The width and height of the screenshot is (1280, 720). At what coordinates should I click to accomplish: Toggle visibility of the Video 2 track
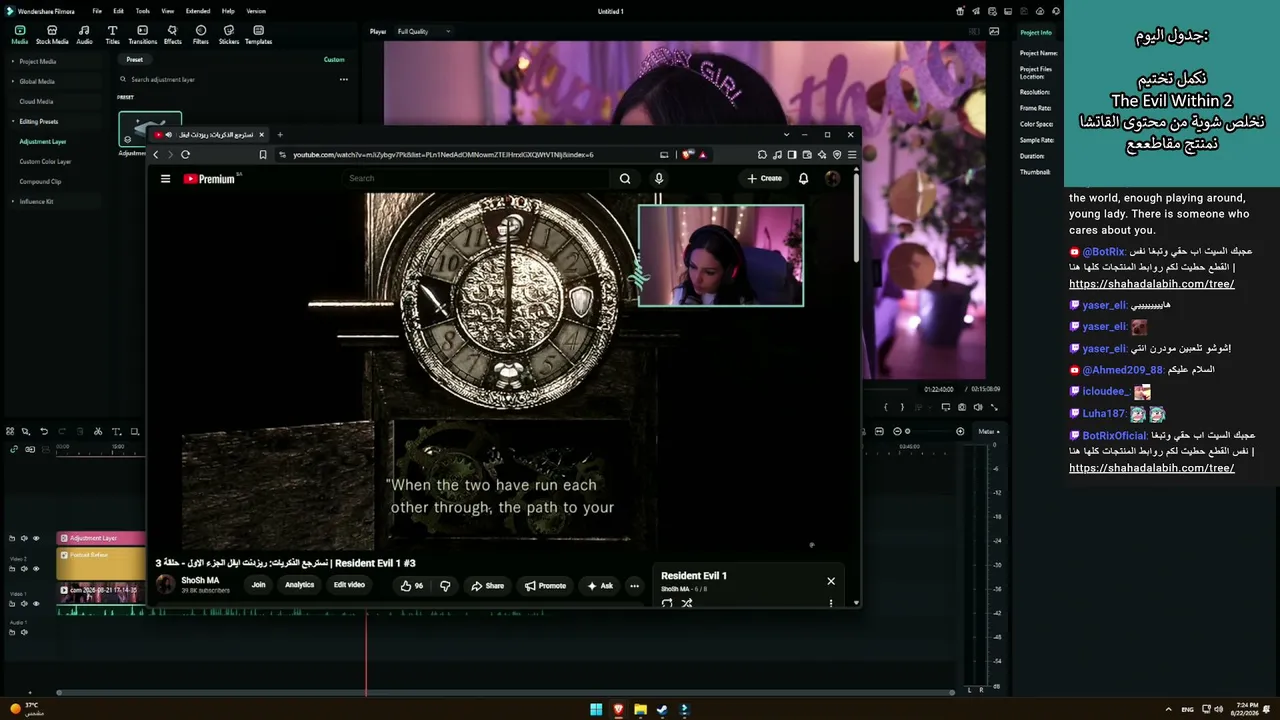pyautogui.click(x=36, y=569)
